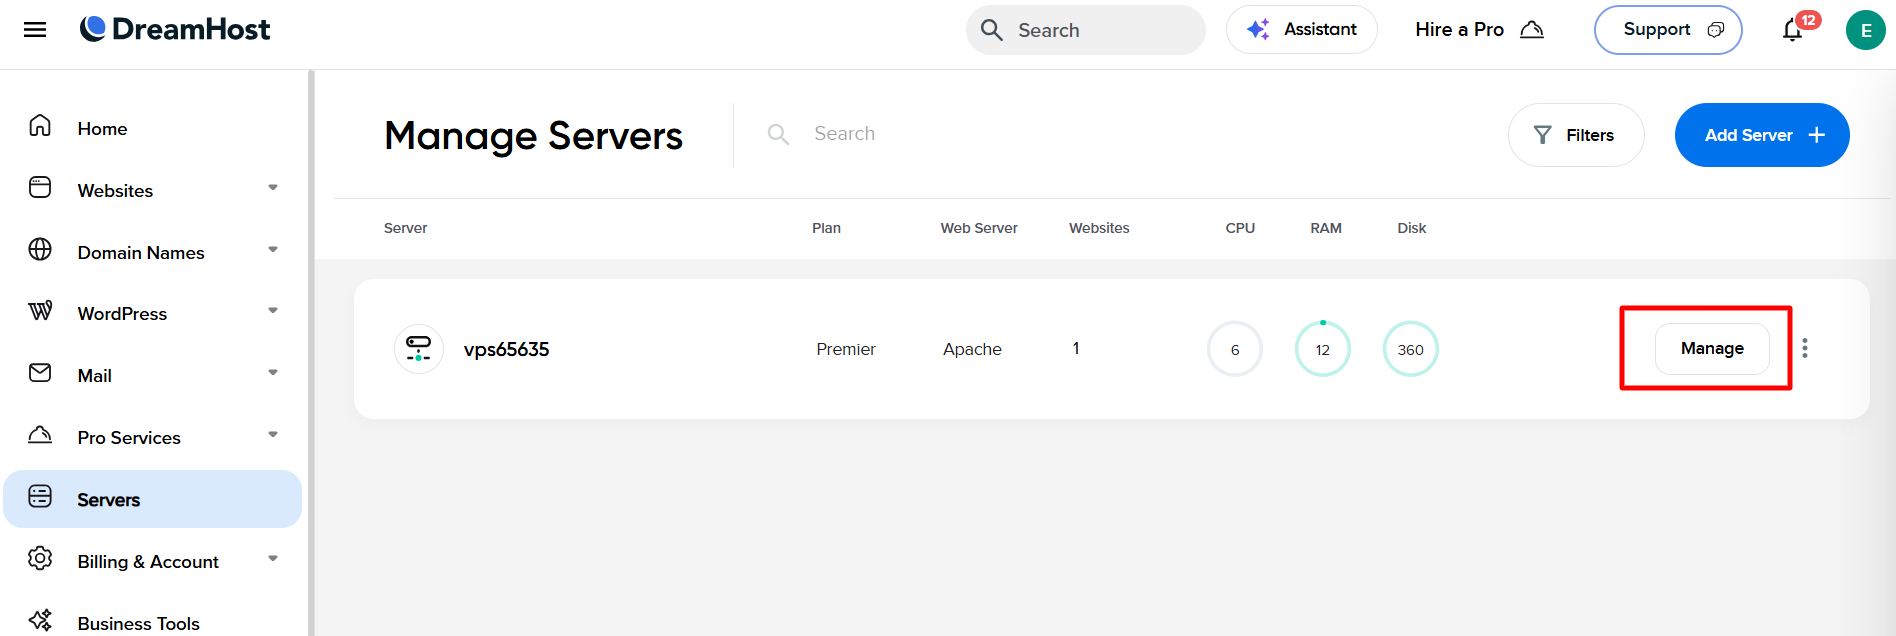Viewport: 1896px width, 636px height.
Task: Click the Manage Servers search magnifier icon
Action: (778, 134)
